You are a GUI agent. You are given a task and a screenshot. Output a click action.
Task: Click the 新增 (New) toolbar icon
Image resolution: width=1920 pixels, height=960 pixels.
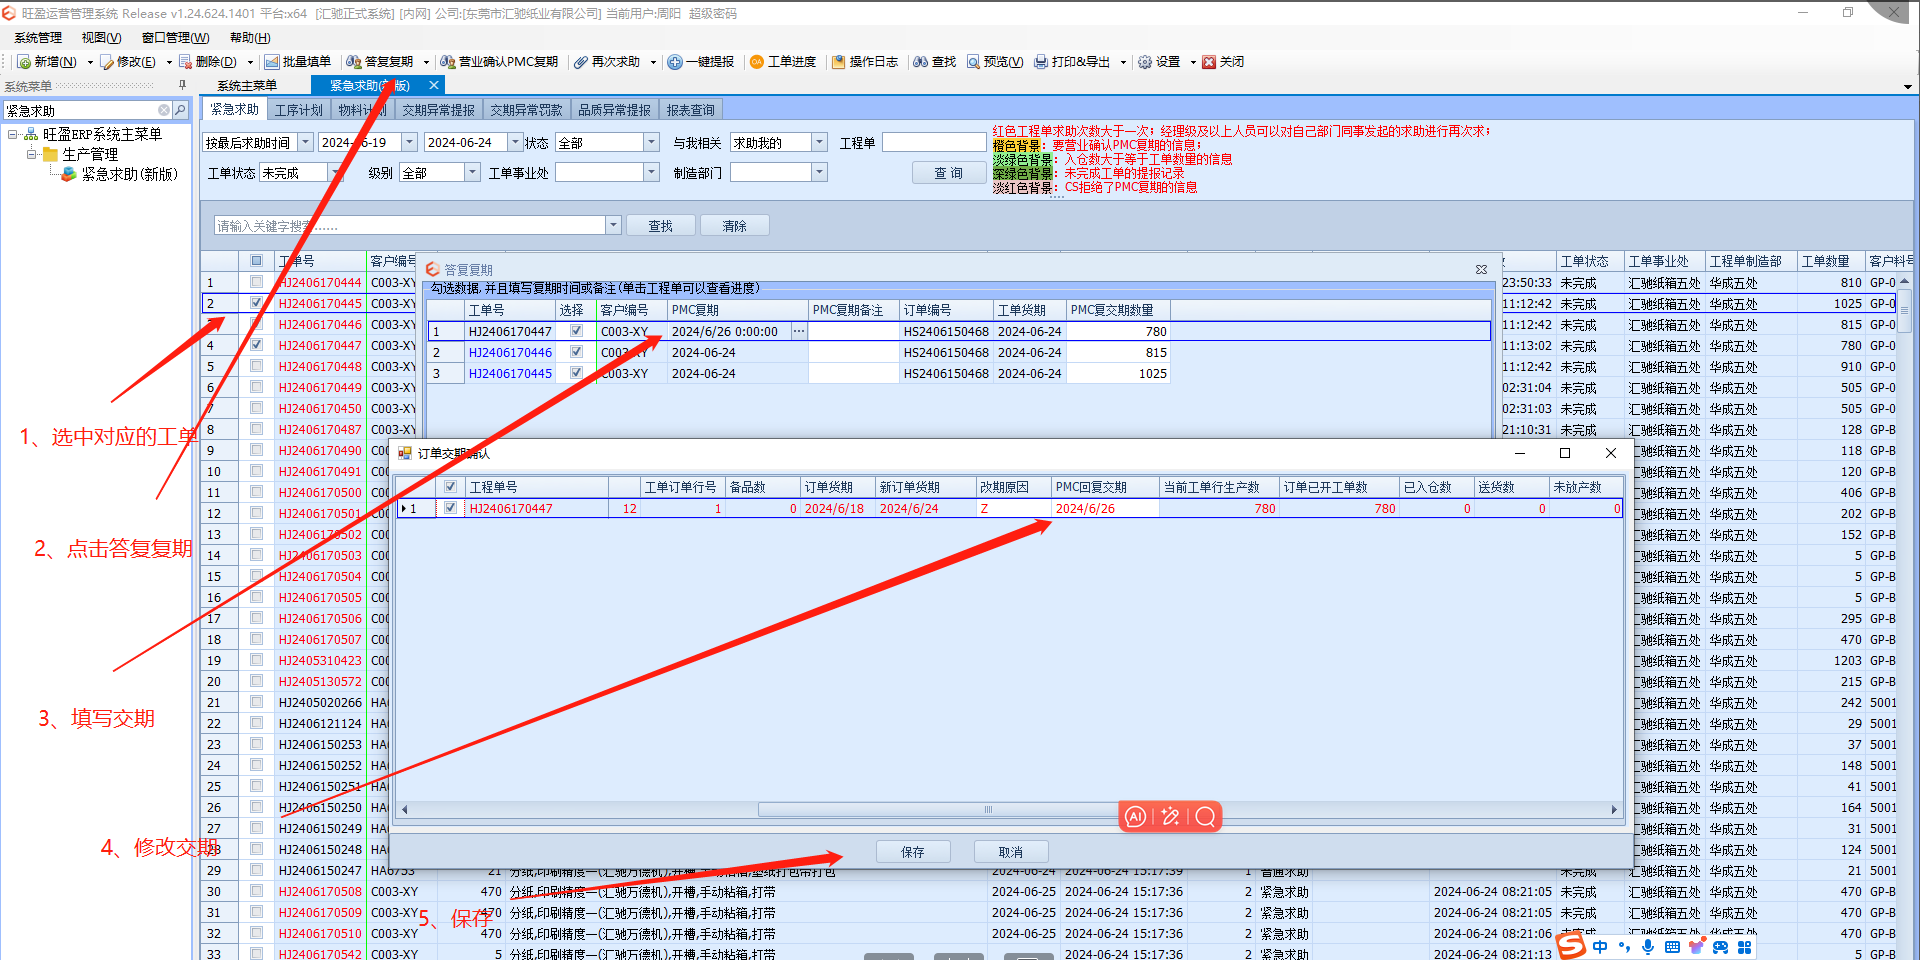pyautogui.click(x=24, y=62)
